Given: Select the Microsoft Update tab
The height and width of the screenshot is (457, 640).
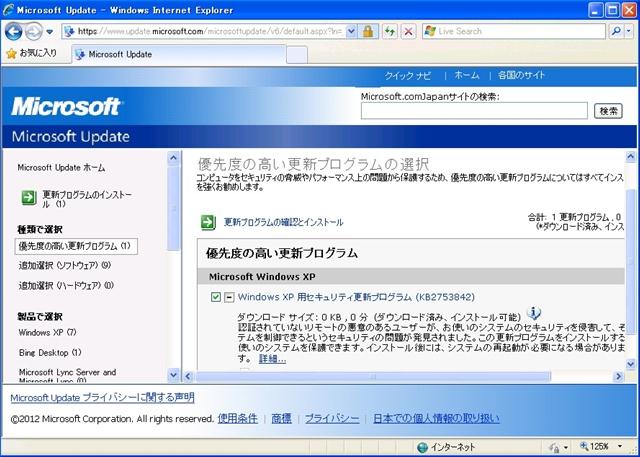Looking at the screenshot, I should (x=179, y=54).
